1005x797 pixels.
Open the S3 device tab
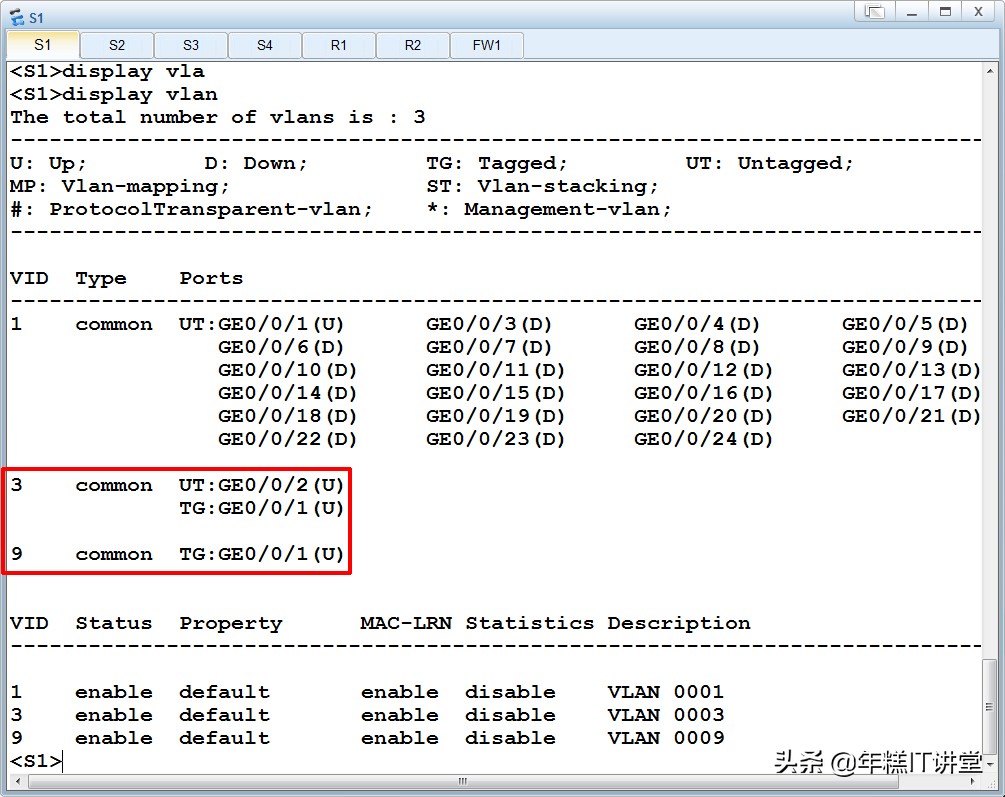tap(191, 45)
